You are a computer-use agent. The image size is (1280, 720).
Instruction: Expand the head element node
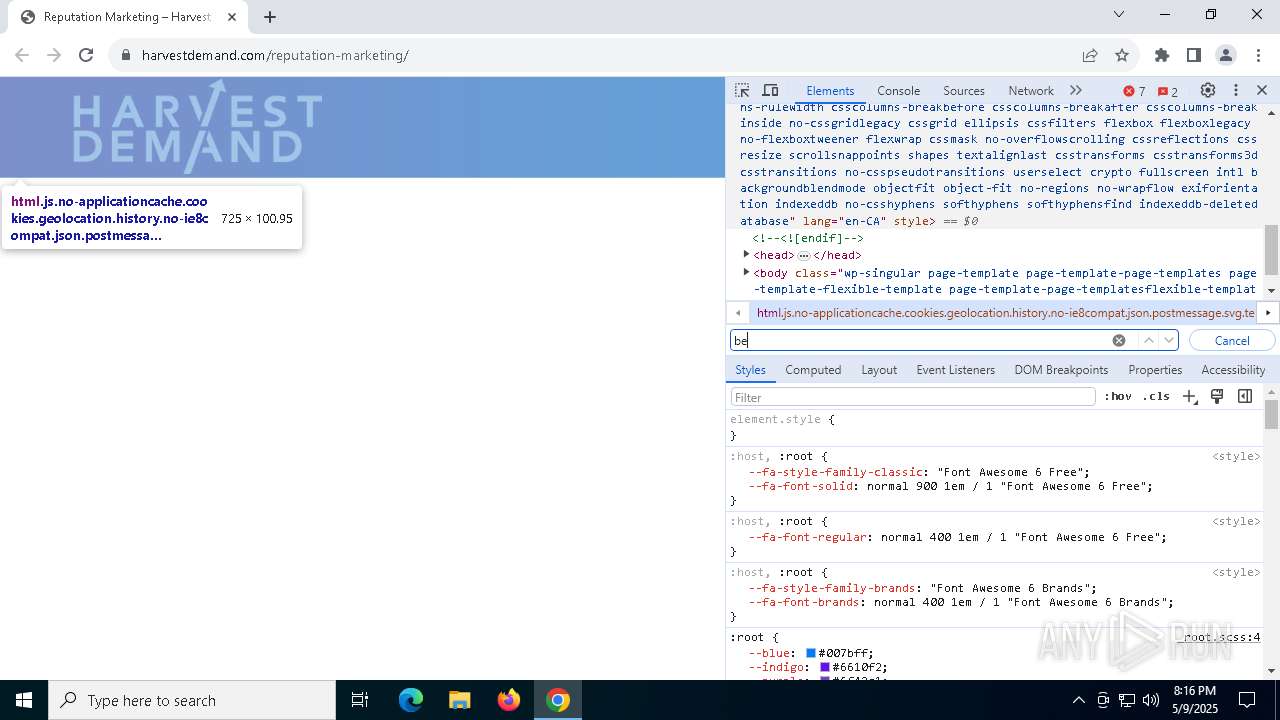[x=746, y=255]
